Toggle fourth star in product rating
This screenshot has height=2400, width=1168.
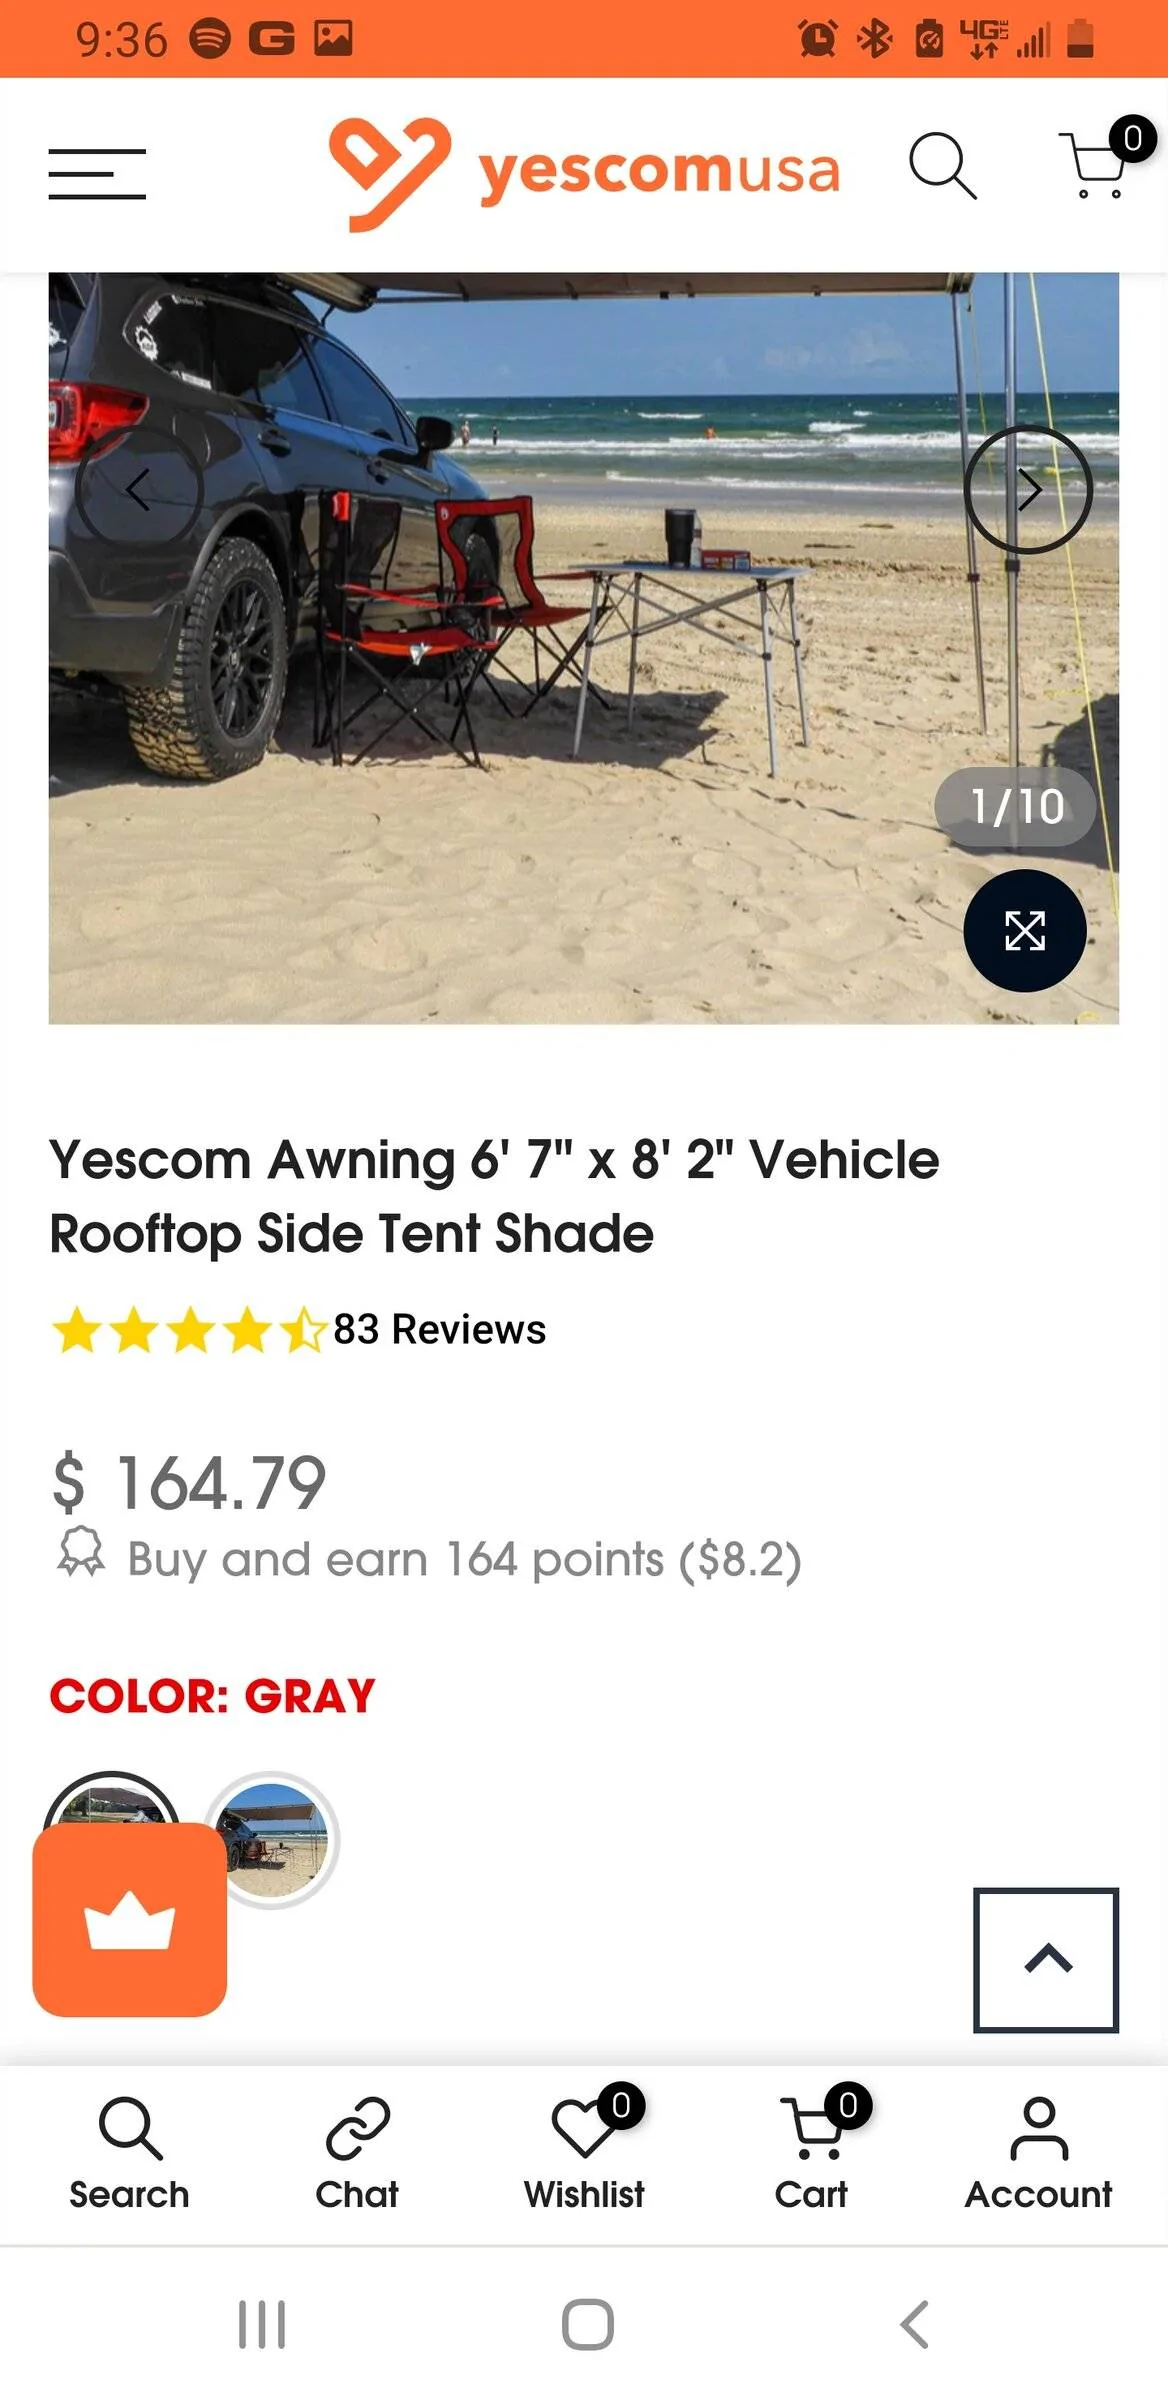pyautogui.click(x=244, y=1331)
